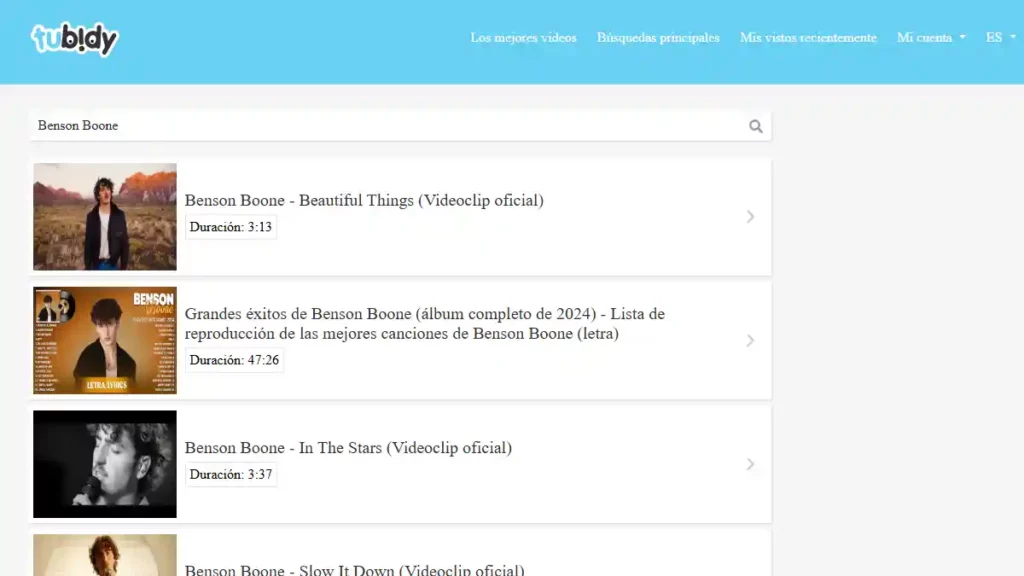This screenshot has height=576, width=1024.
Task: Open Los mejores videos page
Action: point(523,38)
